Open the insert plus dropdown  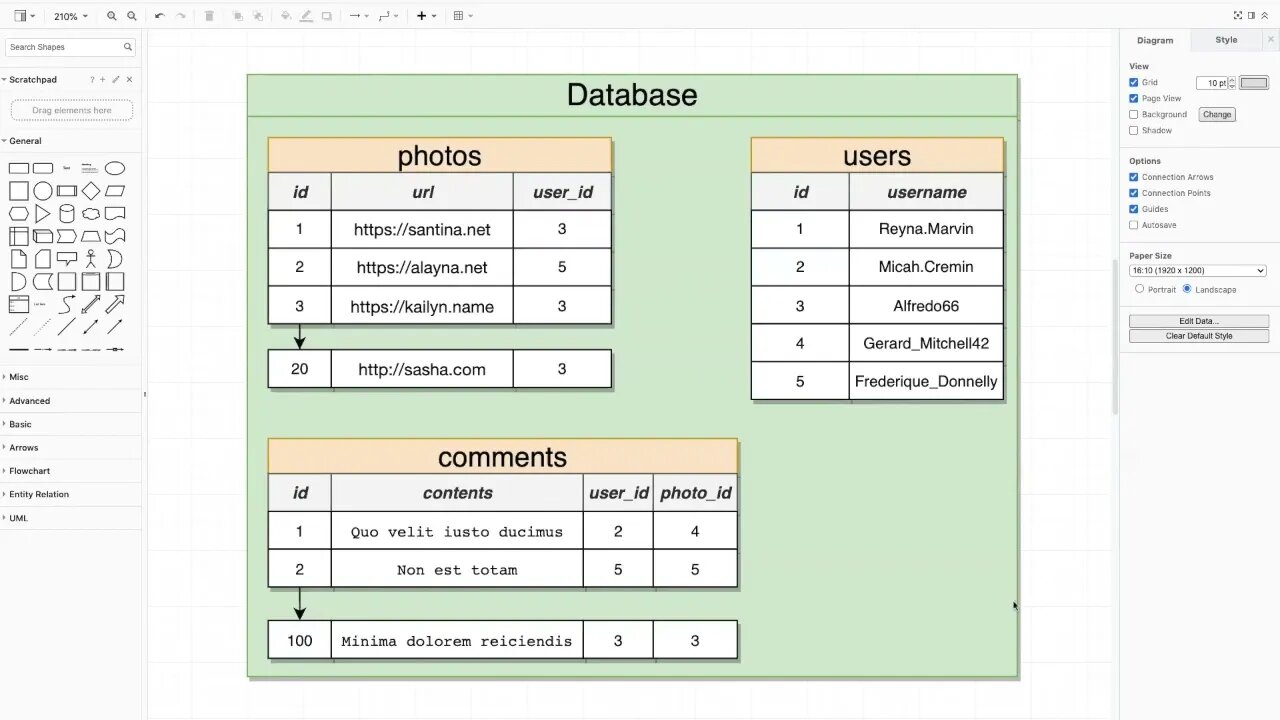426,16
